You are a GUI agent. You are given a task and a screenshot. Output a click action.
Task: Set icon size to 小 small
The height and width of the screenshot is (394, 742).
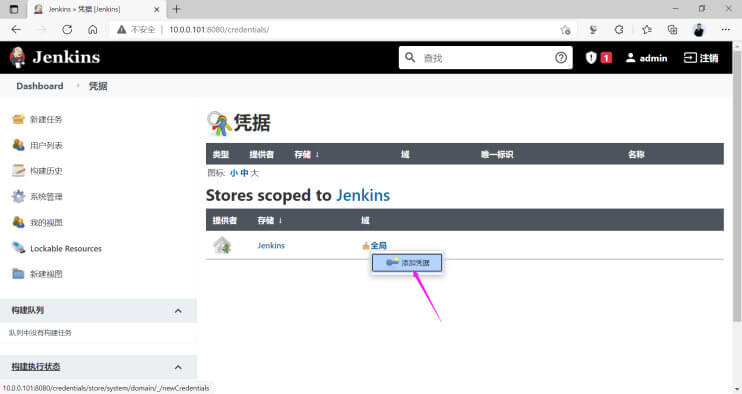pyautogui.click(x=234, y=173)
